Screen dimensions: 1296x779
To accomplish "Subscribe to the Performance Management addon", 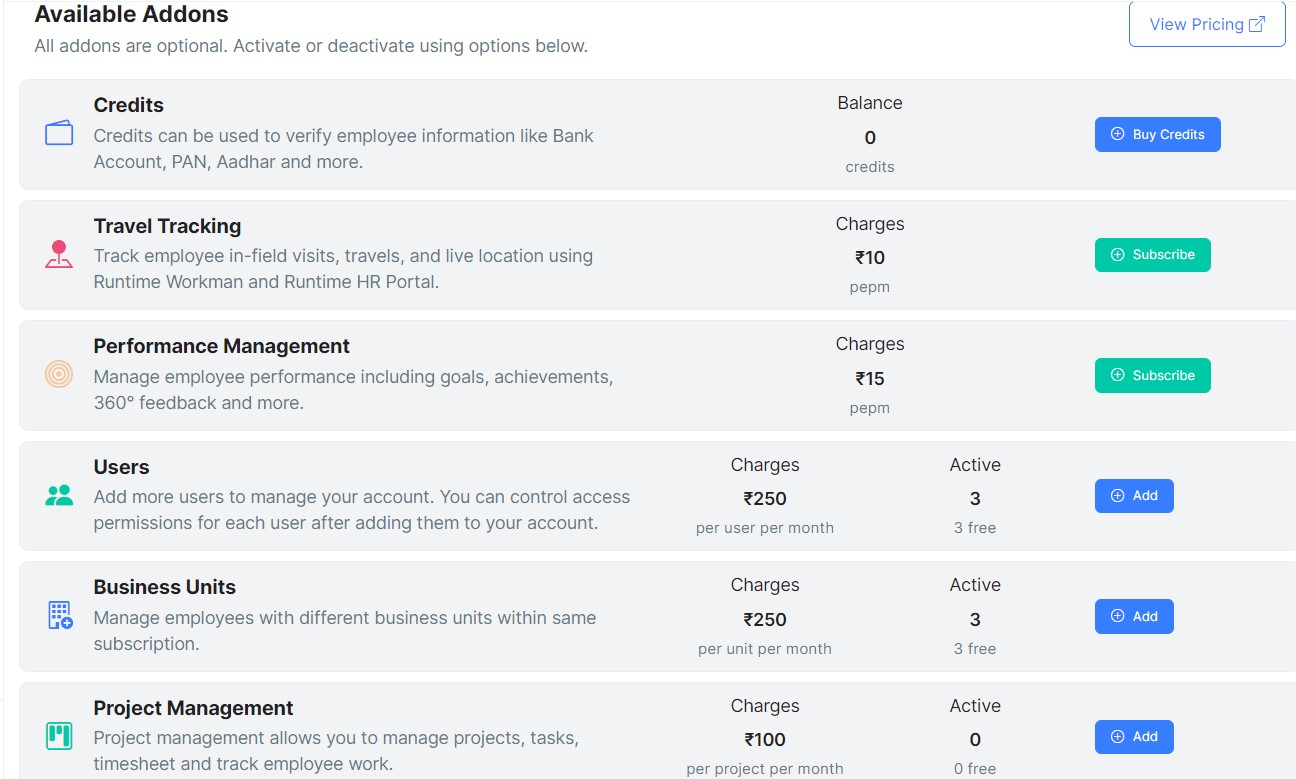I will [1152, 375].
